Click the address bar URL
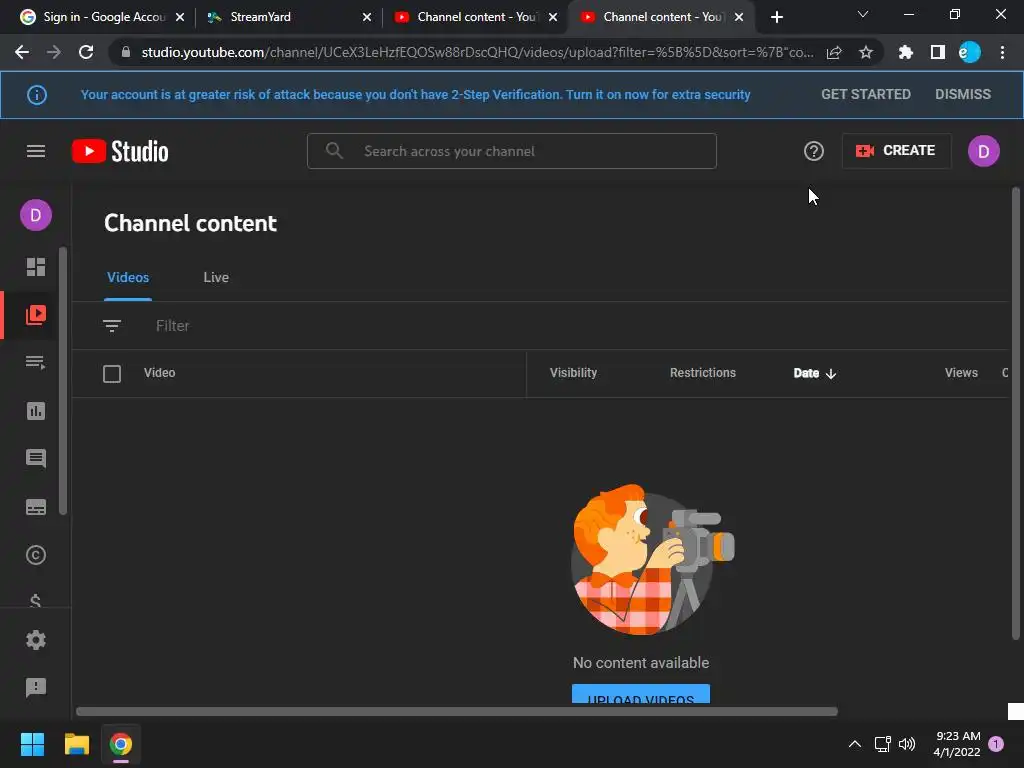 [477, 52]
